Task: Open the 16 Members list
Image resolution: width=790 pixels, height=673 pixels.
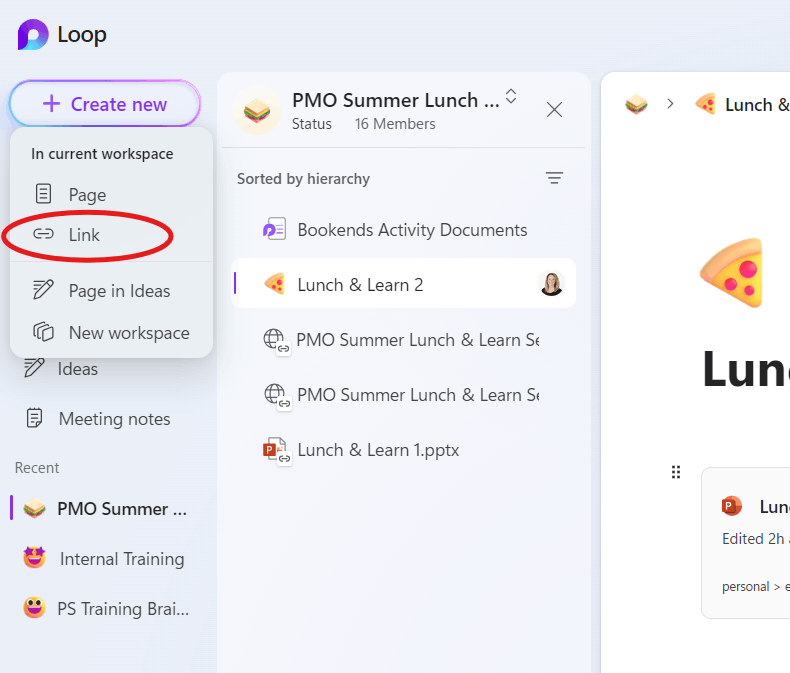Action: (x=395, y=124)
